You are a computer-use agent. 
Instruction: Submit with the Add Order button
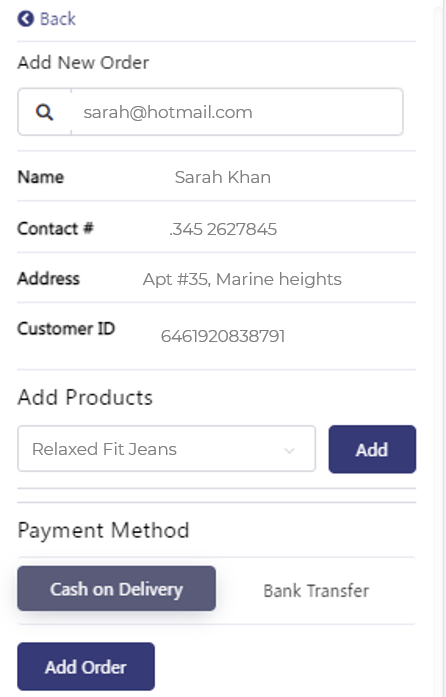86,666
